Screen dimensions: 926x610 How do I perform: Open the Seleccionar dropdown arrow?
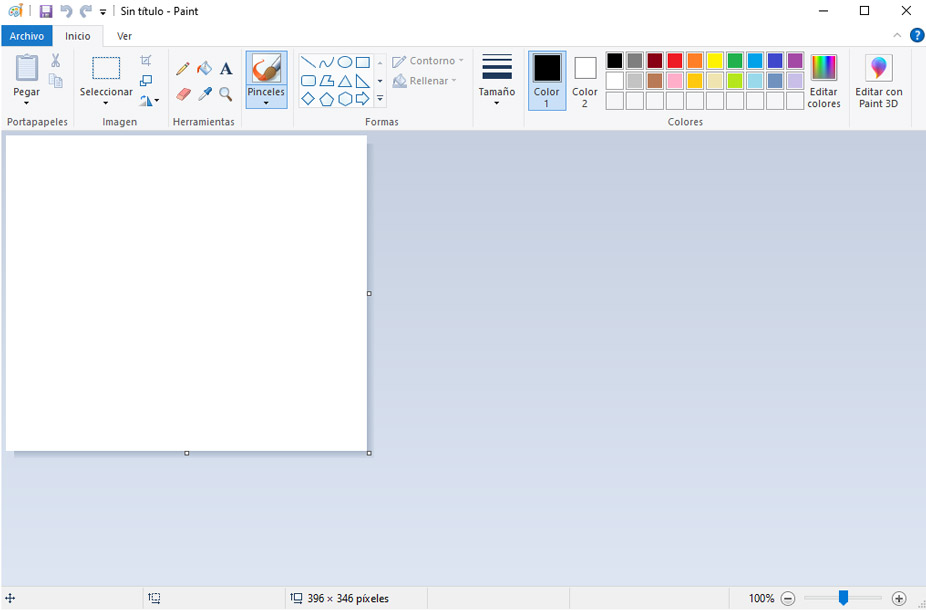click(106, 102)
